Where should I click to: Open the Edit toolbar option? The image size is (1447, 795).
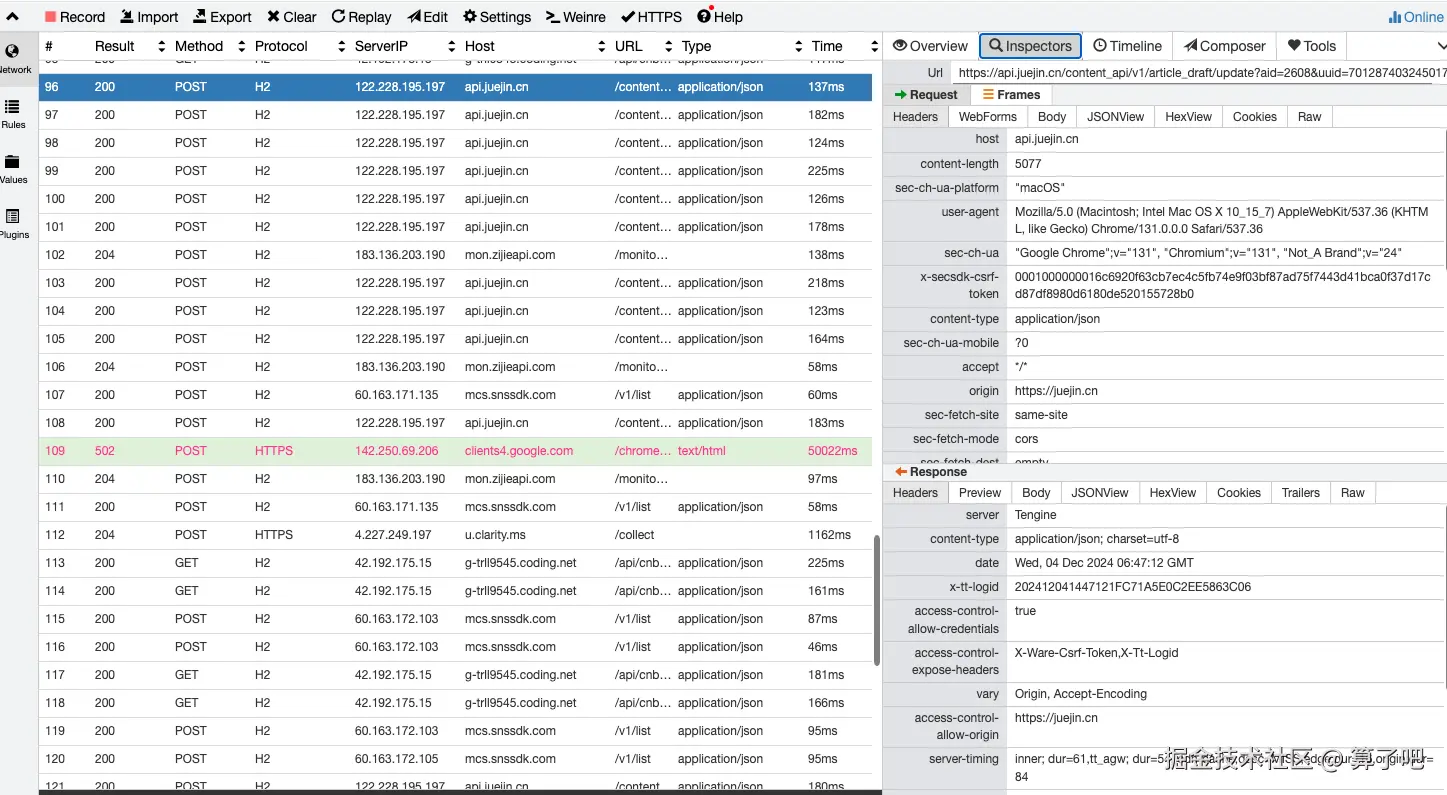pos(428,17)
